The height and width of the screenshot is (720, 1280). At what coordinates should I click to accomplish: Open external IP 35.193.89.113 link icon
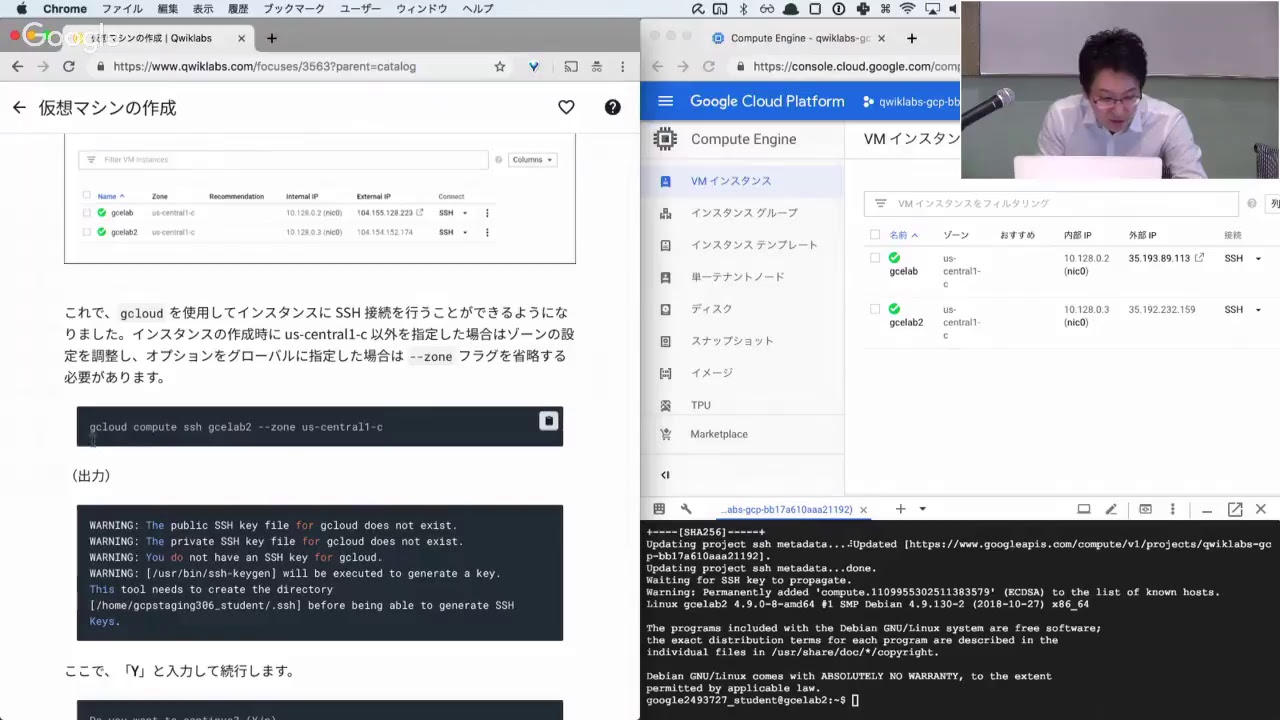(1199, 258)
